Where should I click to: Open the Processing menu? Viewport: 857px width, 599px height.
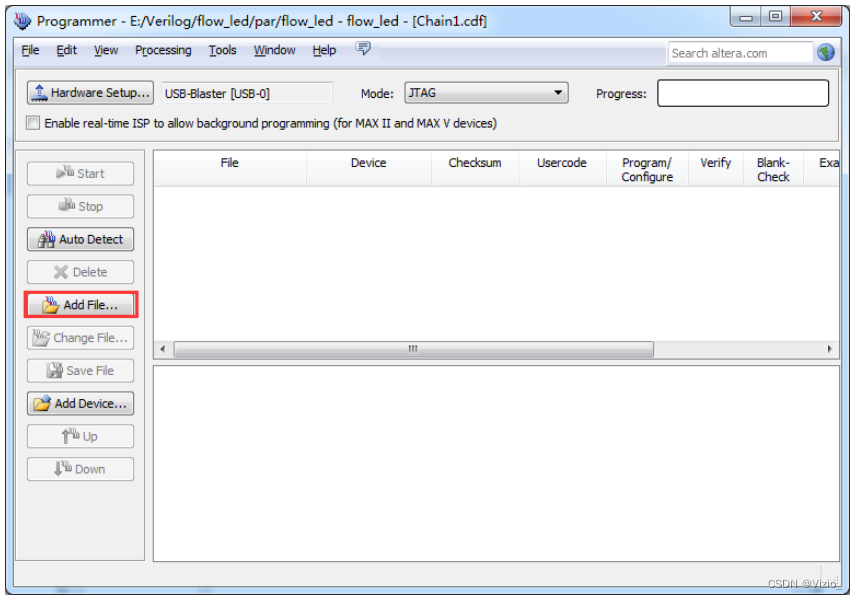click(163, 50)
